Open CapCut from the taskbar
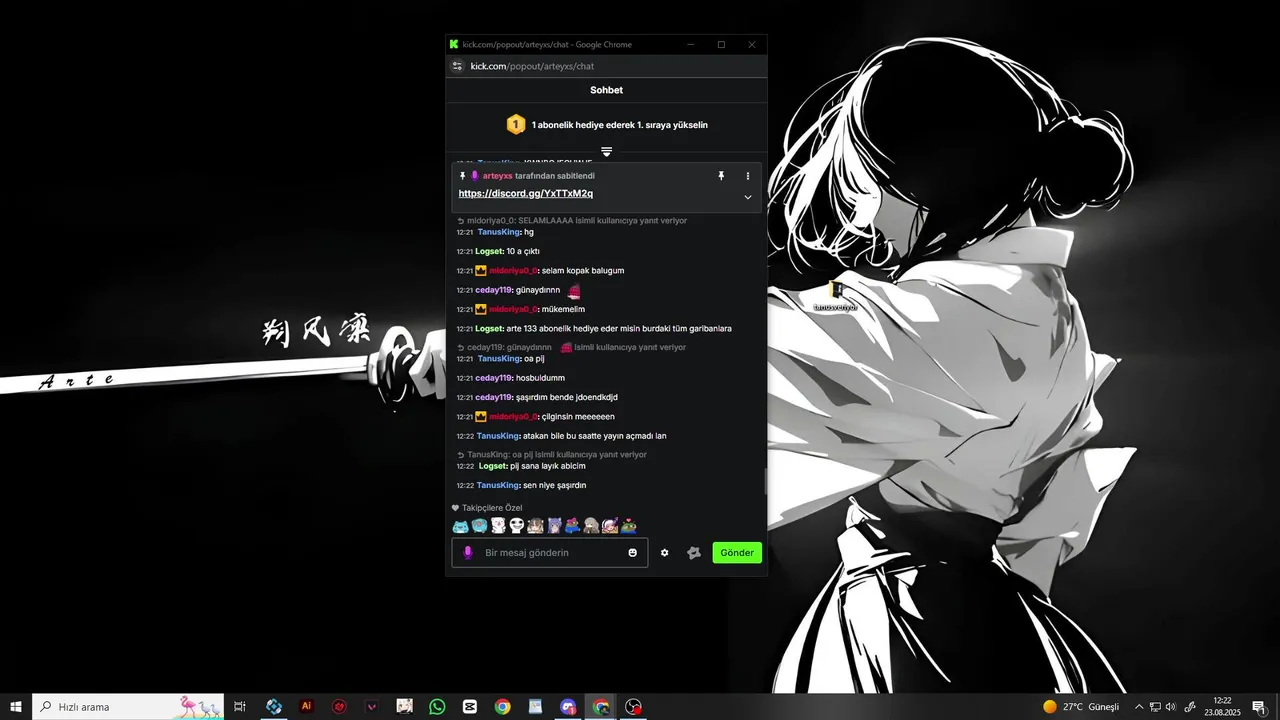This screenshot has width=1280, height=720. point(470,707)
